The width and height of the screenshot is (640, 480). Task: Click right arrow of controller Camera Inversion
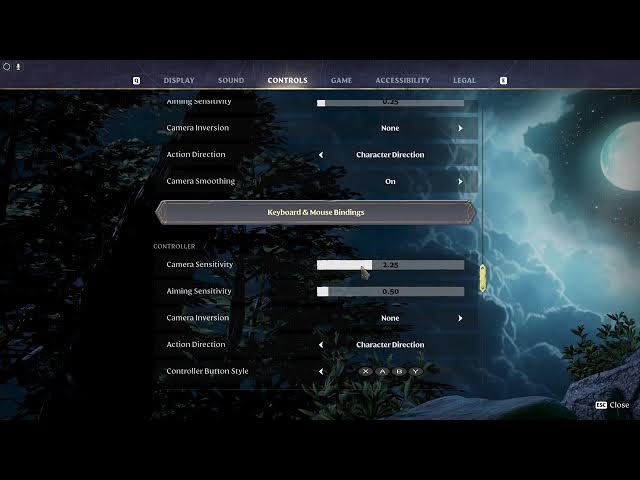(x=460, y=318)
